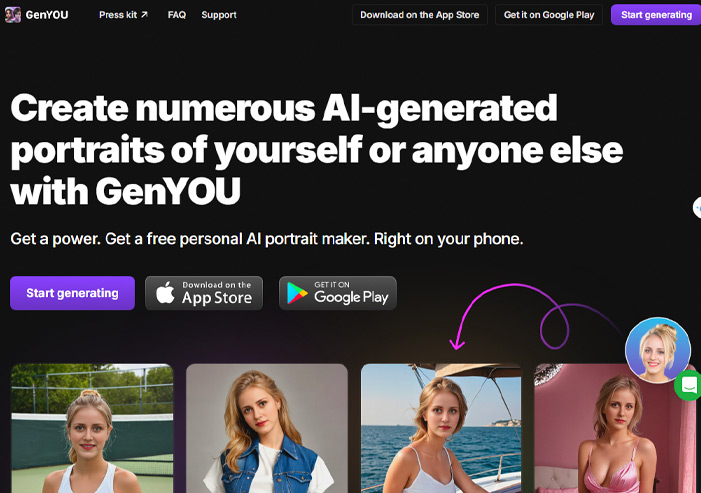Open the FAQ menu item

(177, 15)
